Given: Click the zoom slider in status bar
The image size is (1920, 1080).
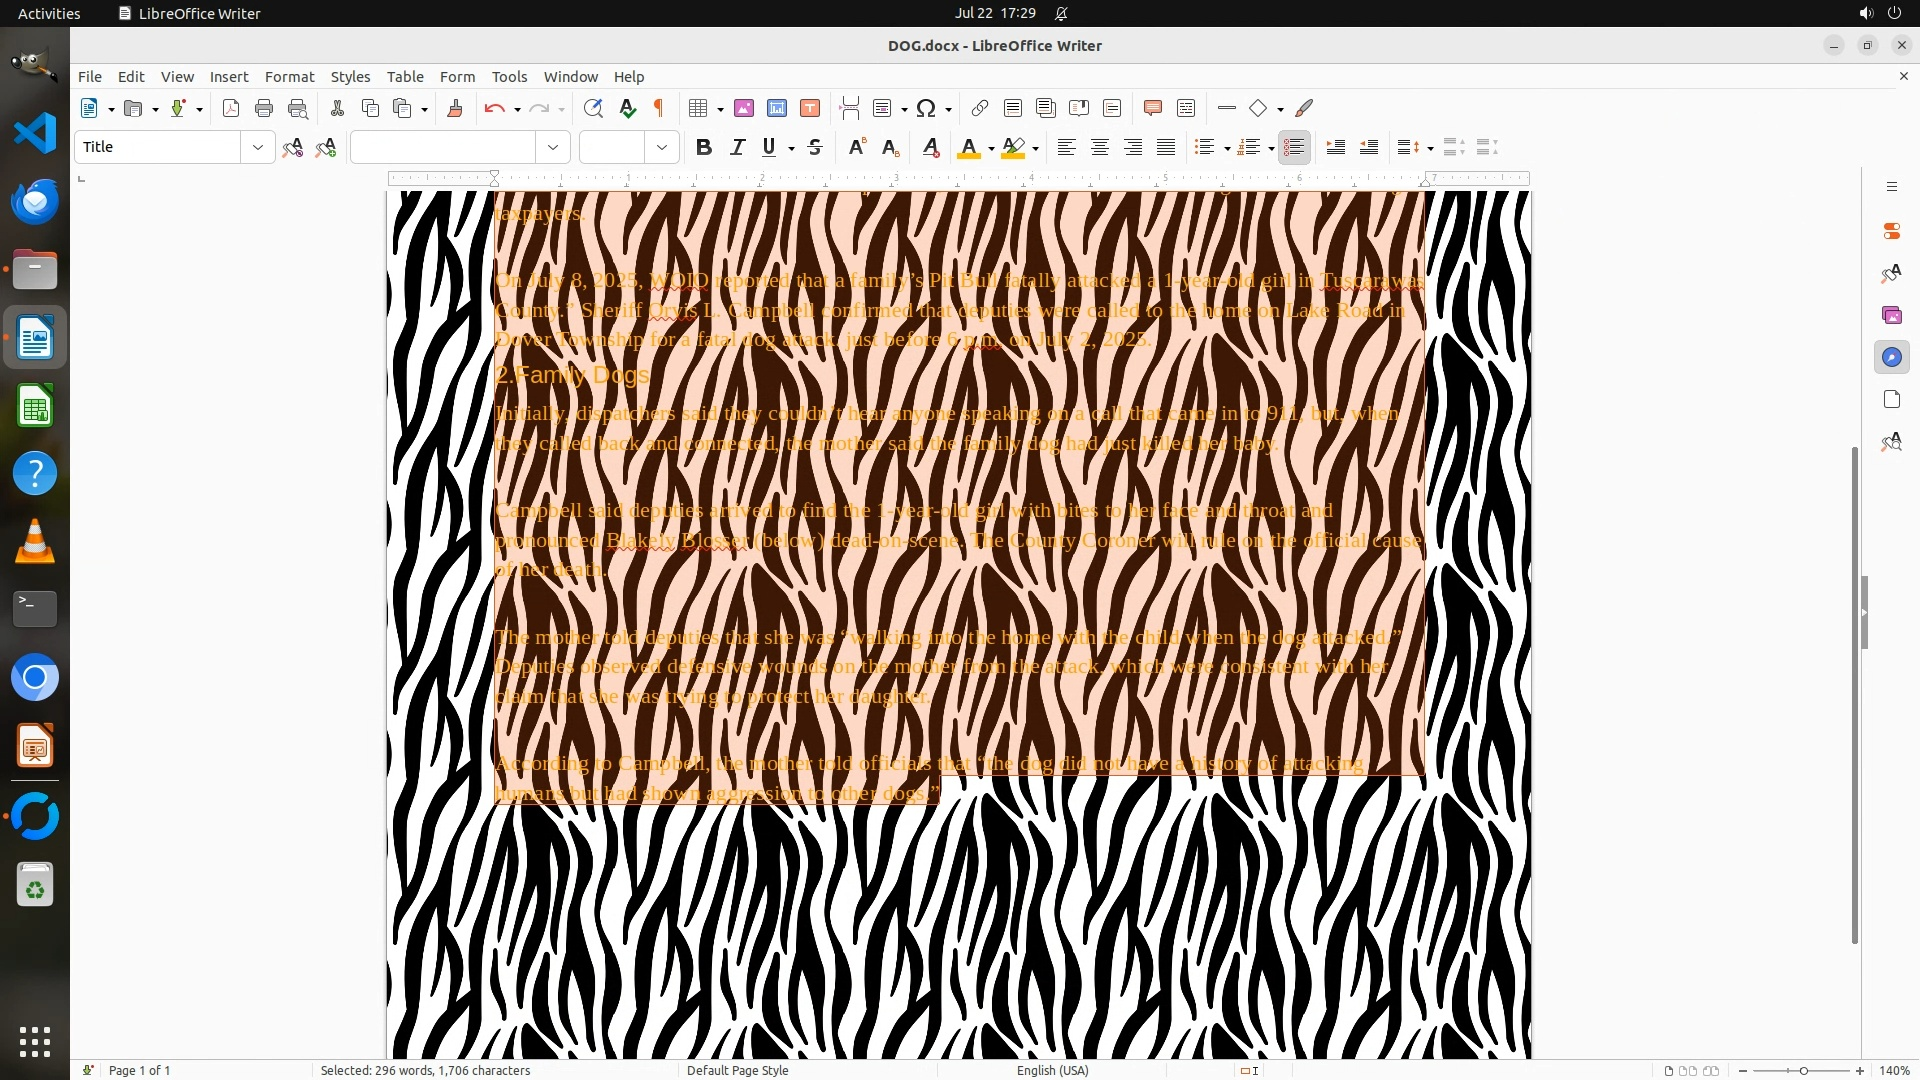Looking at the screenshot, I should click(1802, 1070).
